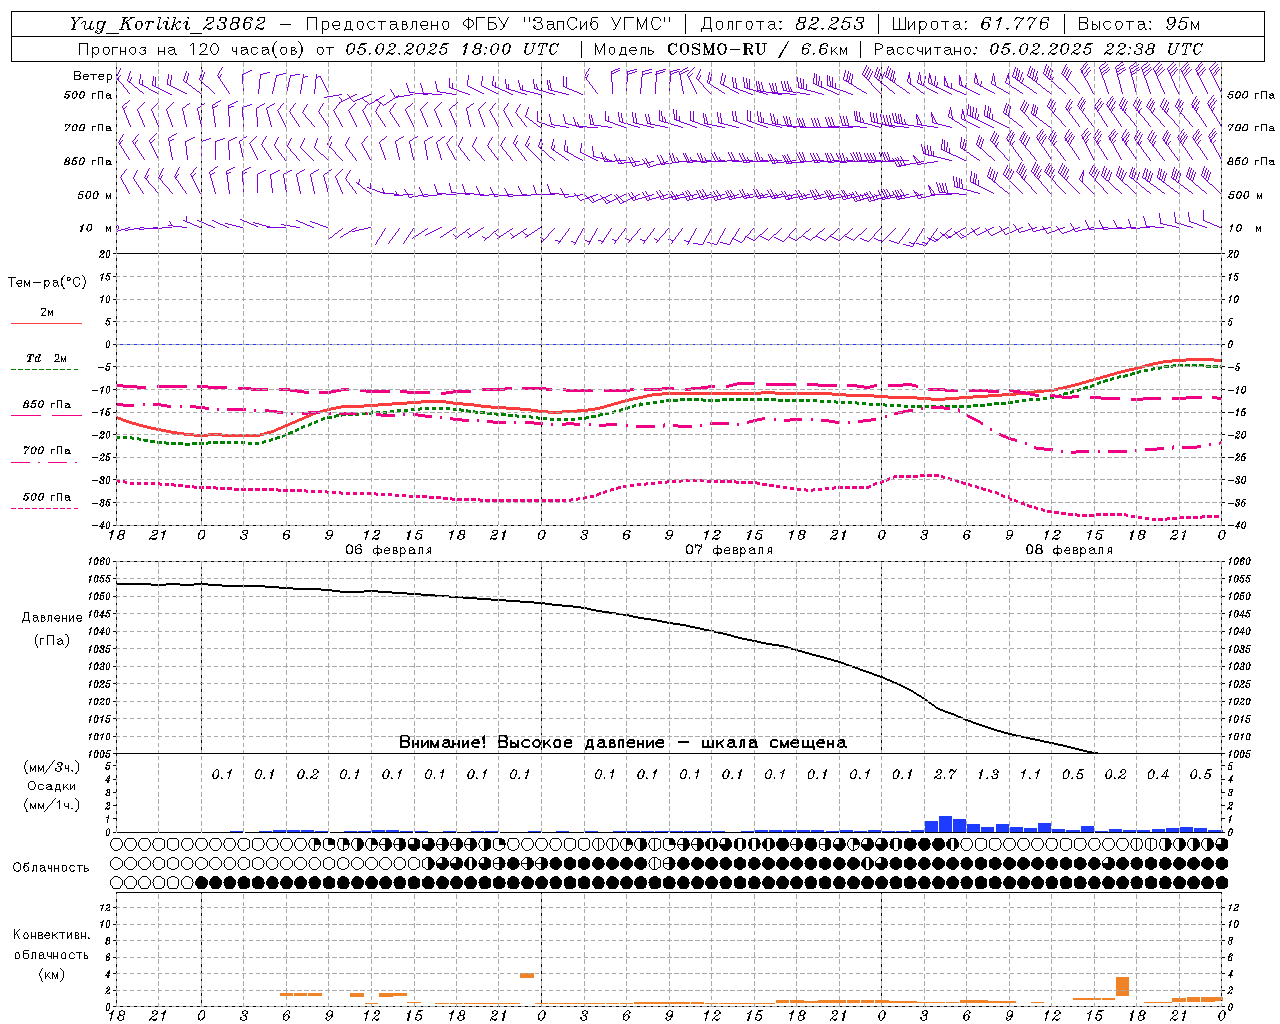
Task: Click warning 'Внимание! Высокое давление — шкала смещена'
Action: [x=622, y=743]
